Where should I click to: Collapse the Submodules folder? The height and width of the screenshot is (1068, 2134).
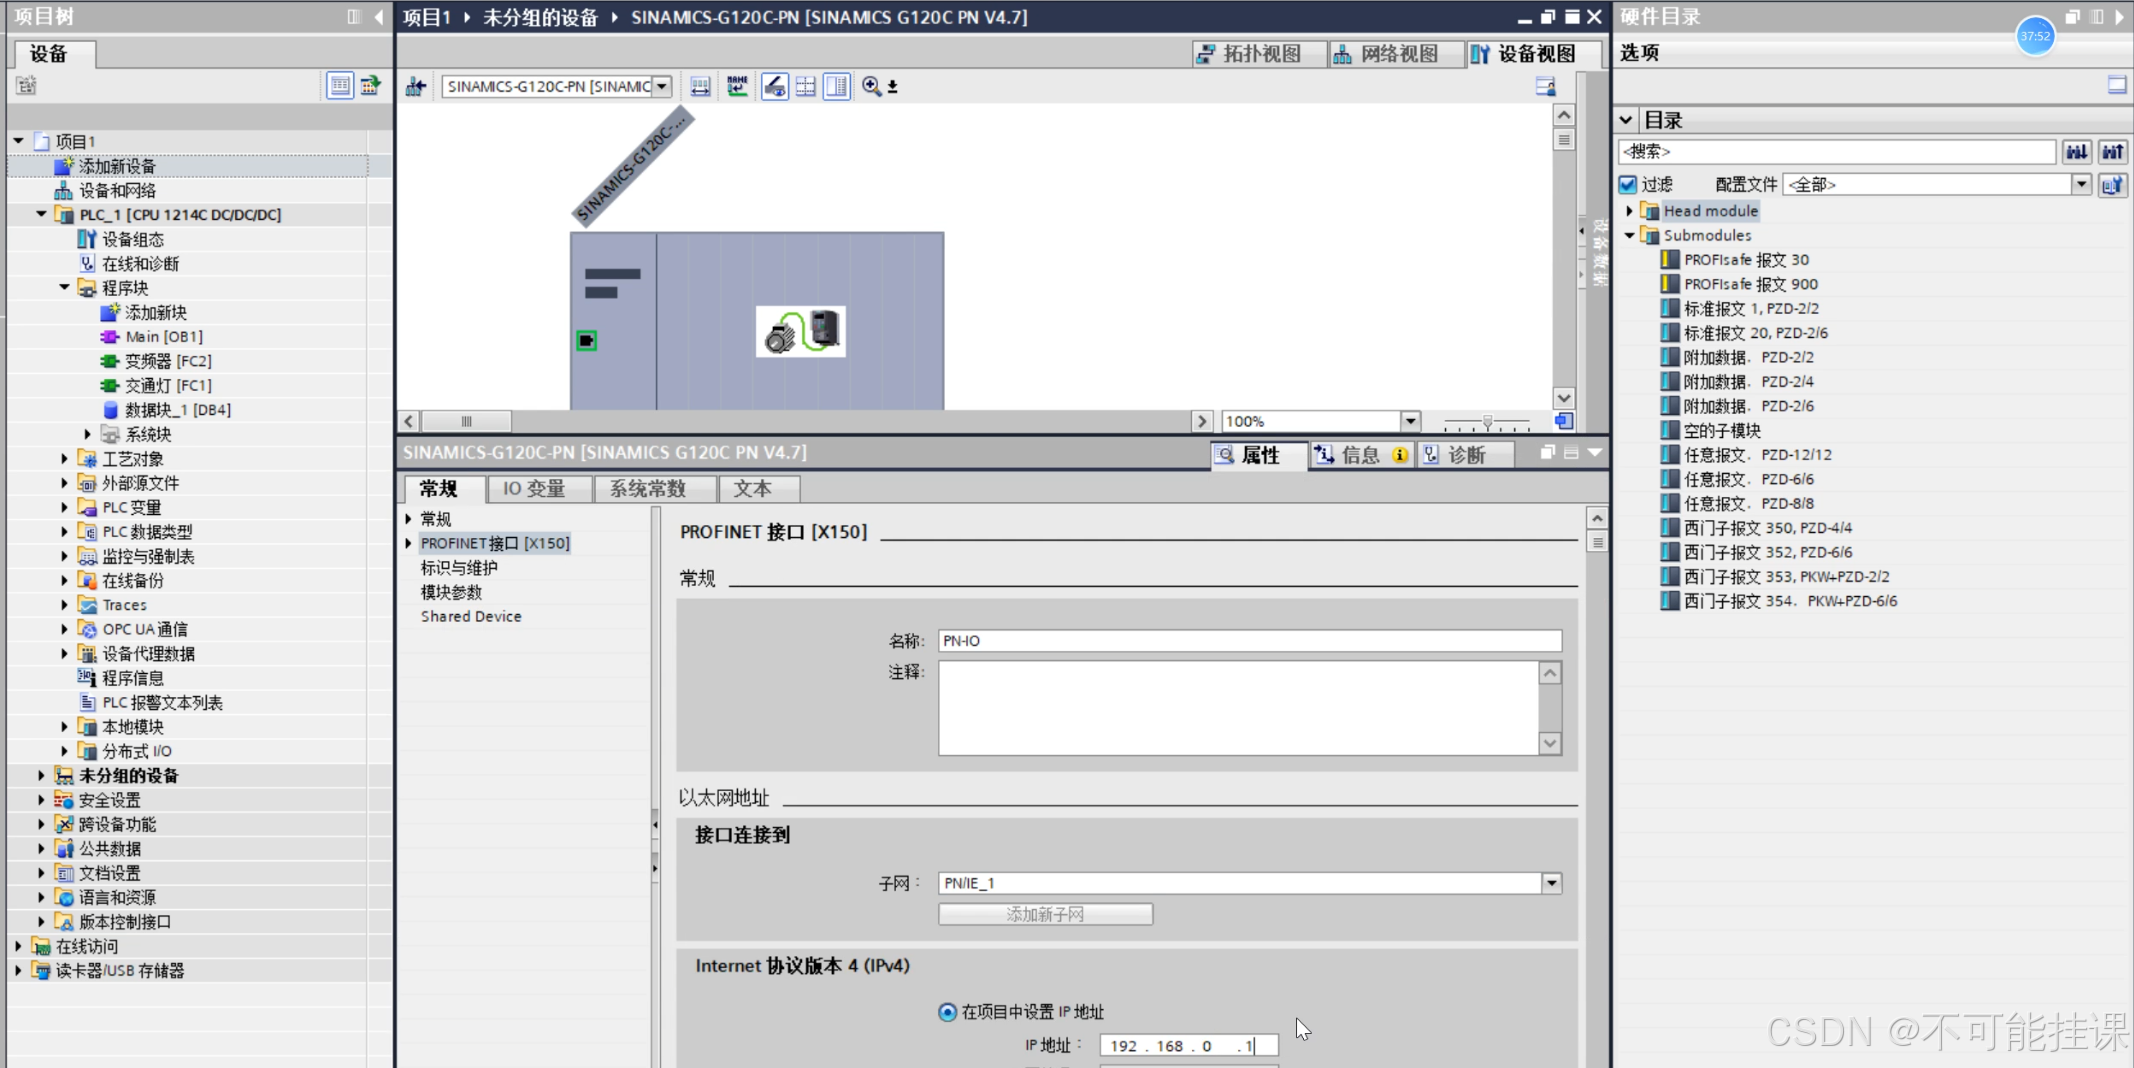1629,236
